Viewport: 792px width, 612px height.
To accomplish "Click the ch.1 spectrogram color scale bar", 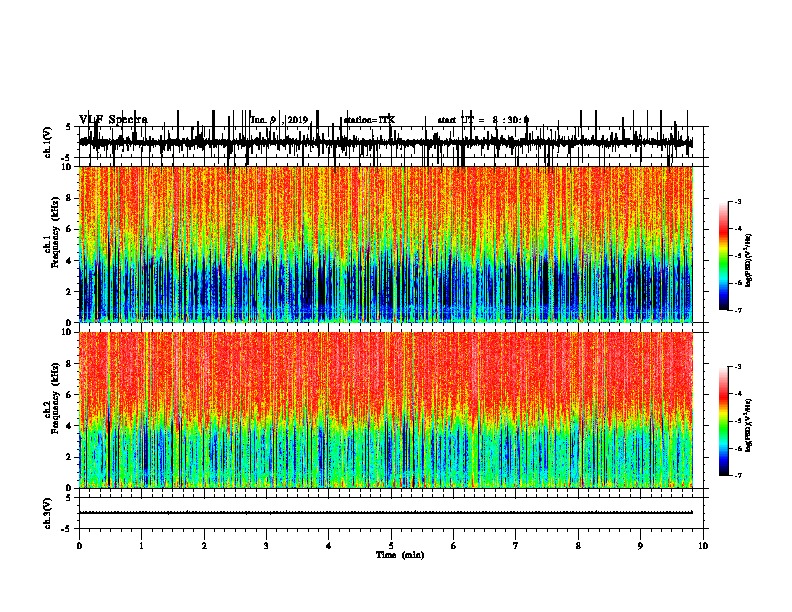I will [x=723, y=256].
